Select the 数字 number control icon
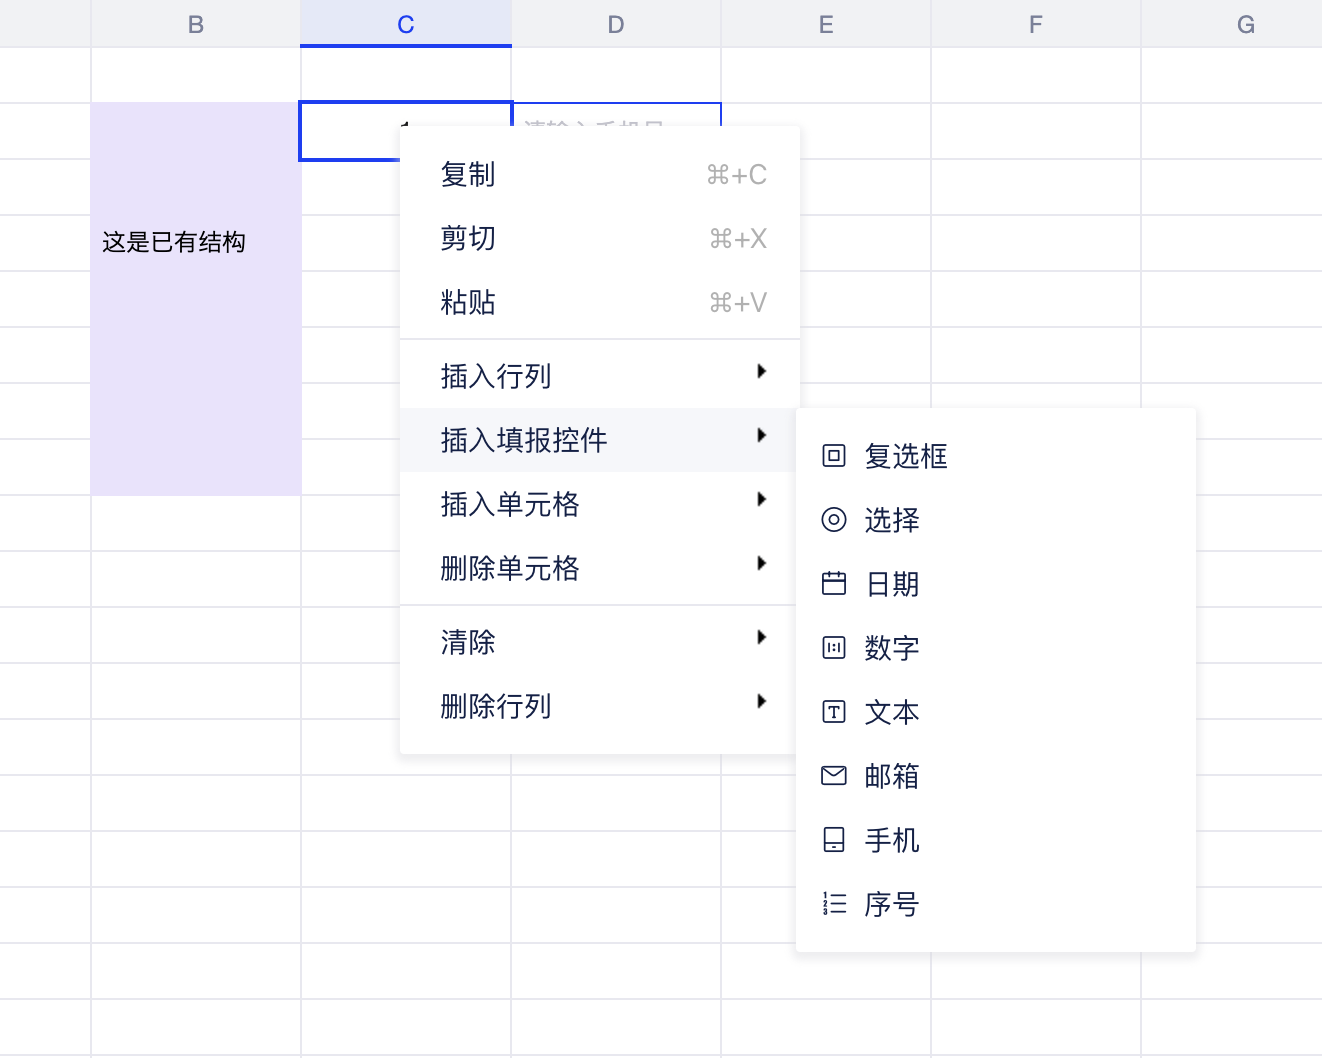The image size is (1322, 1058). [x=833, y=647]
